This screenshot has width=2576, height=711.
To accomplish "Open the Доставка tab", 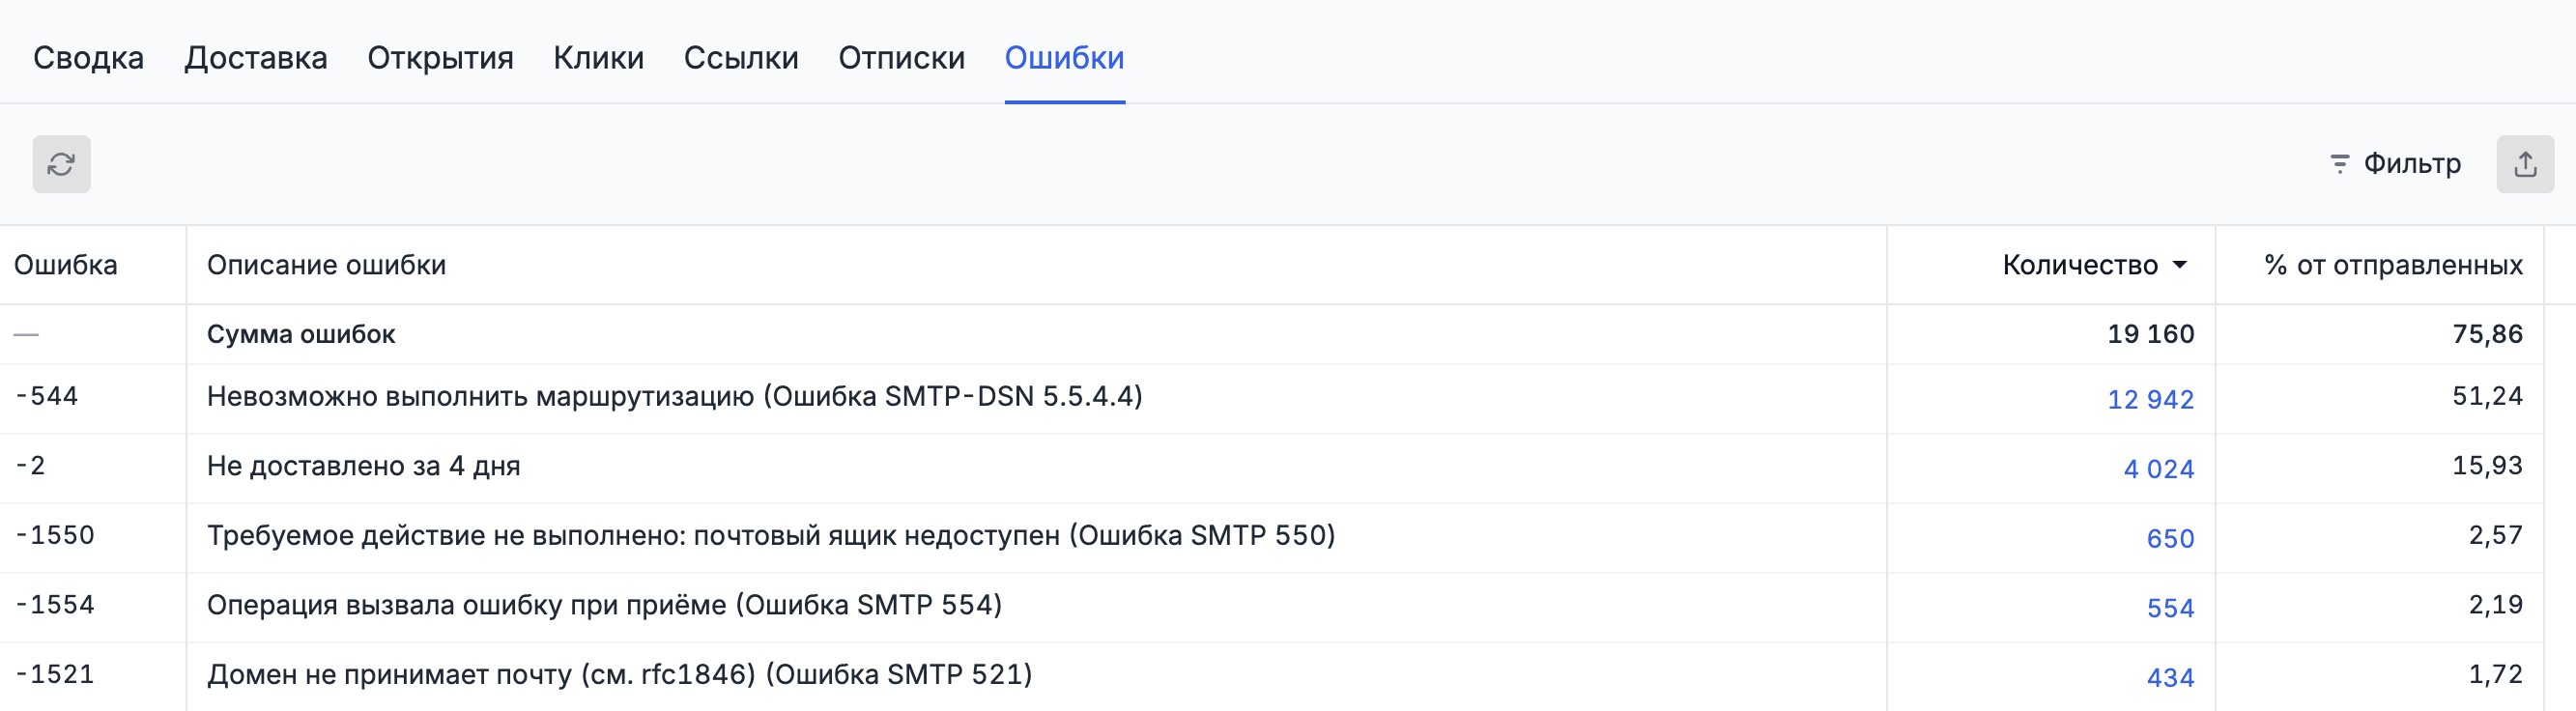I will tap(255, 58).
